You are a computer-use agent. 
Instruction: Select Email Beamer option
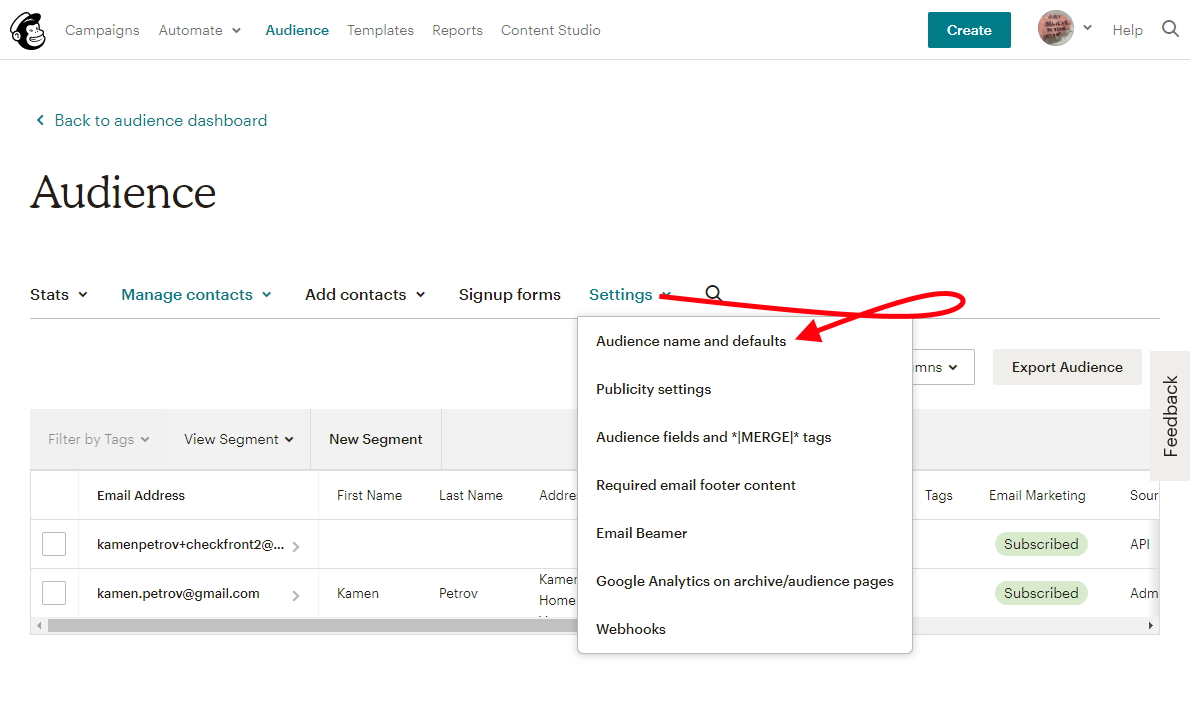641,533
